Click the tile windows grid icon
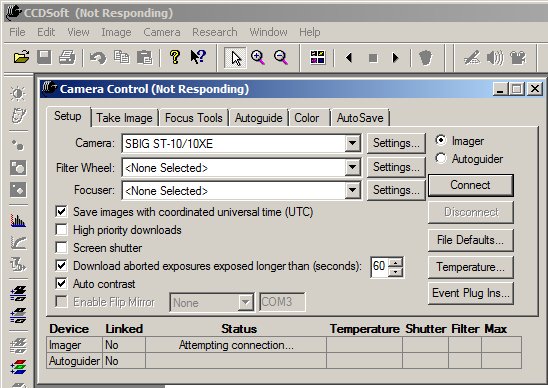This screenshot has height=388, width=548. [x=317, y=57]
